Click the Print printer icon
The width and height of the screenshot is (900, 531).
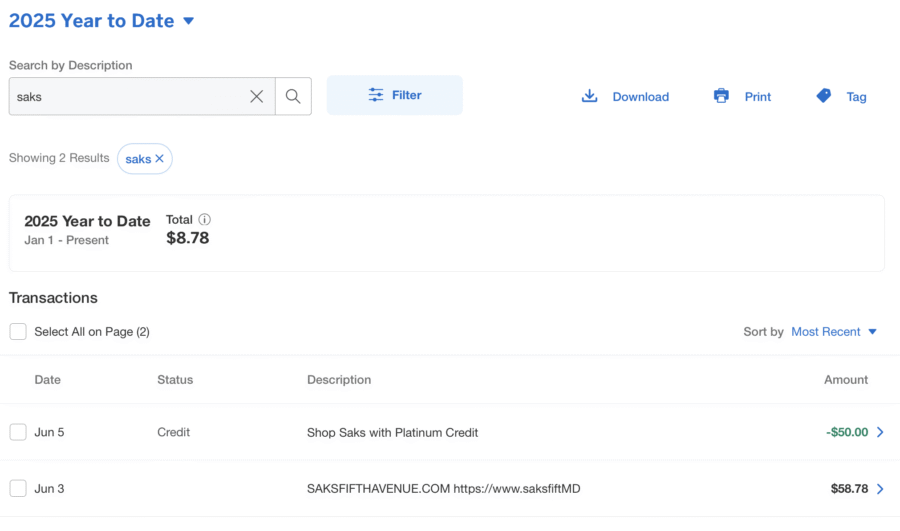click(x=721, y=96)
